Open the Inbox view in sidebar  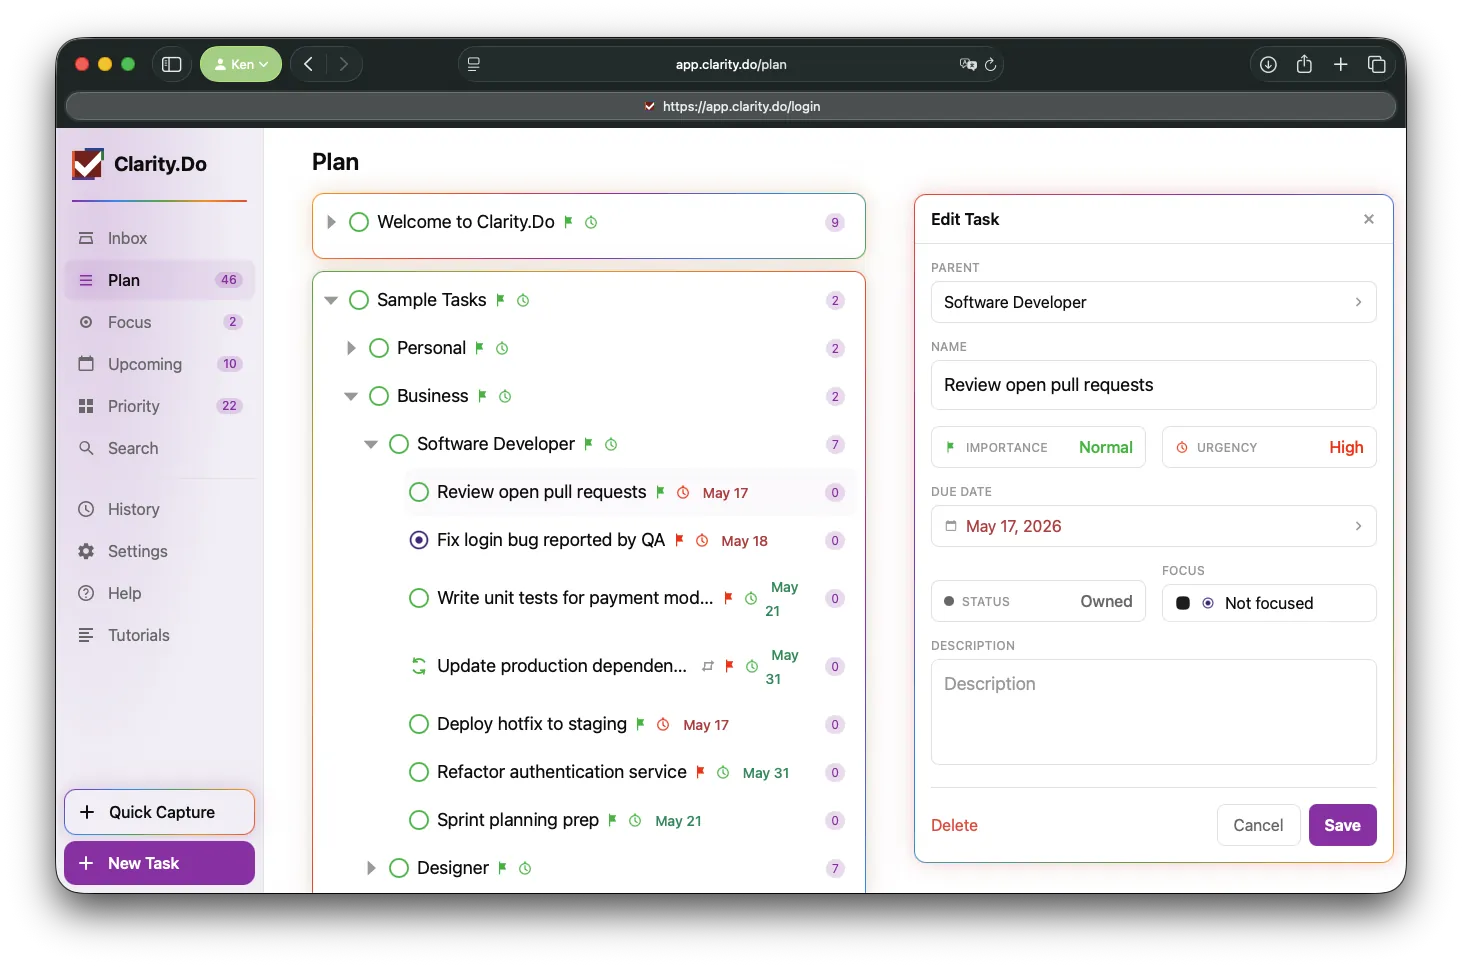point(159,238)
